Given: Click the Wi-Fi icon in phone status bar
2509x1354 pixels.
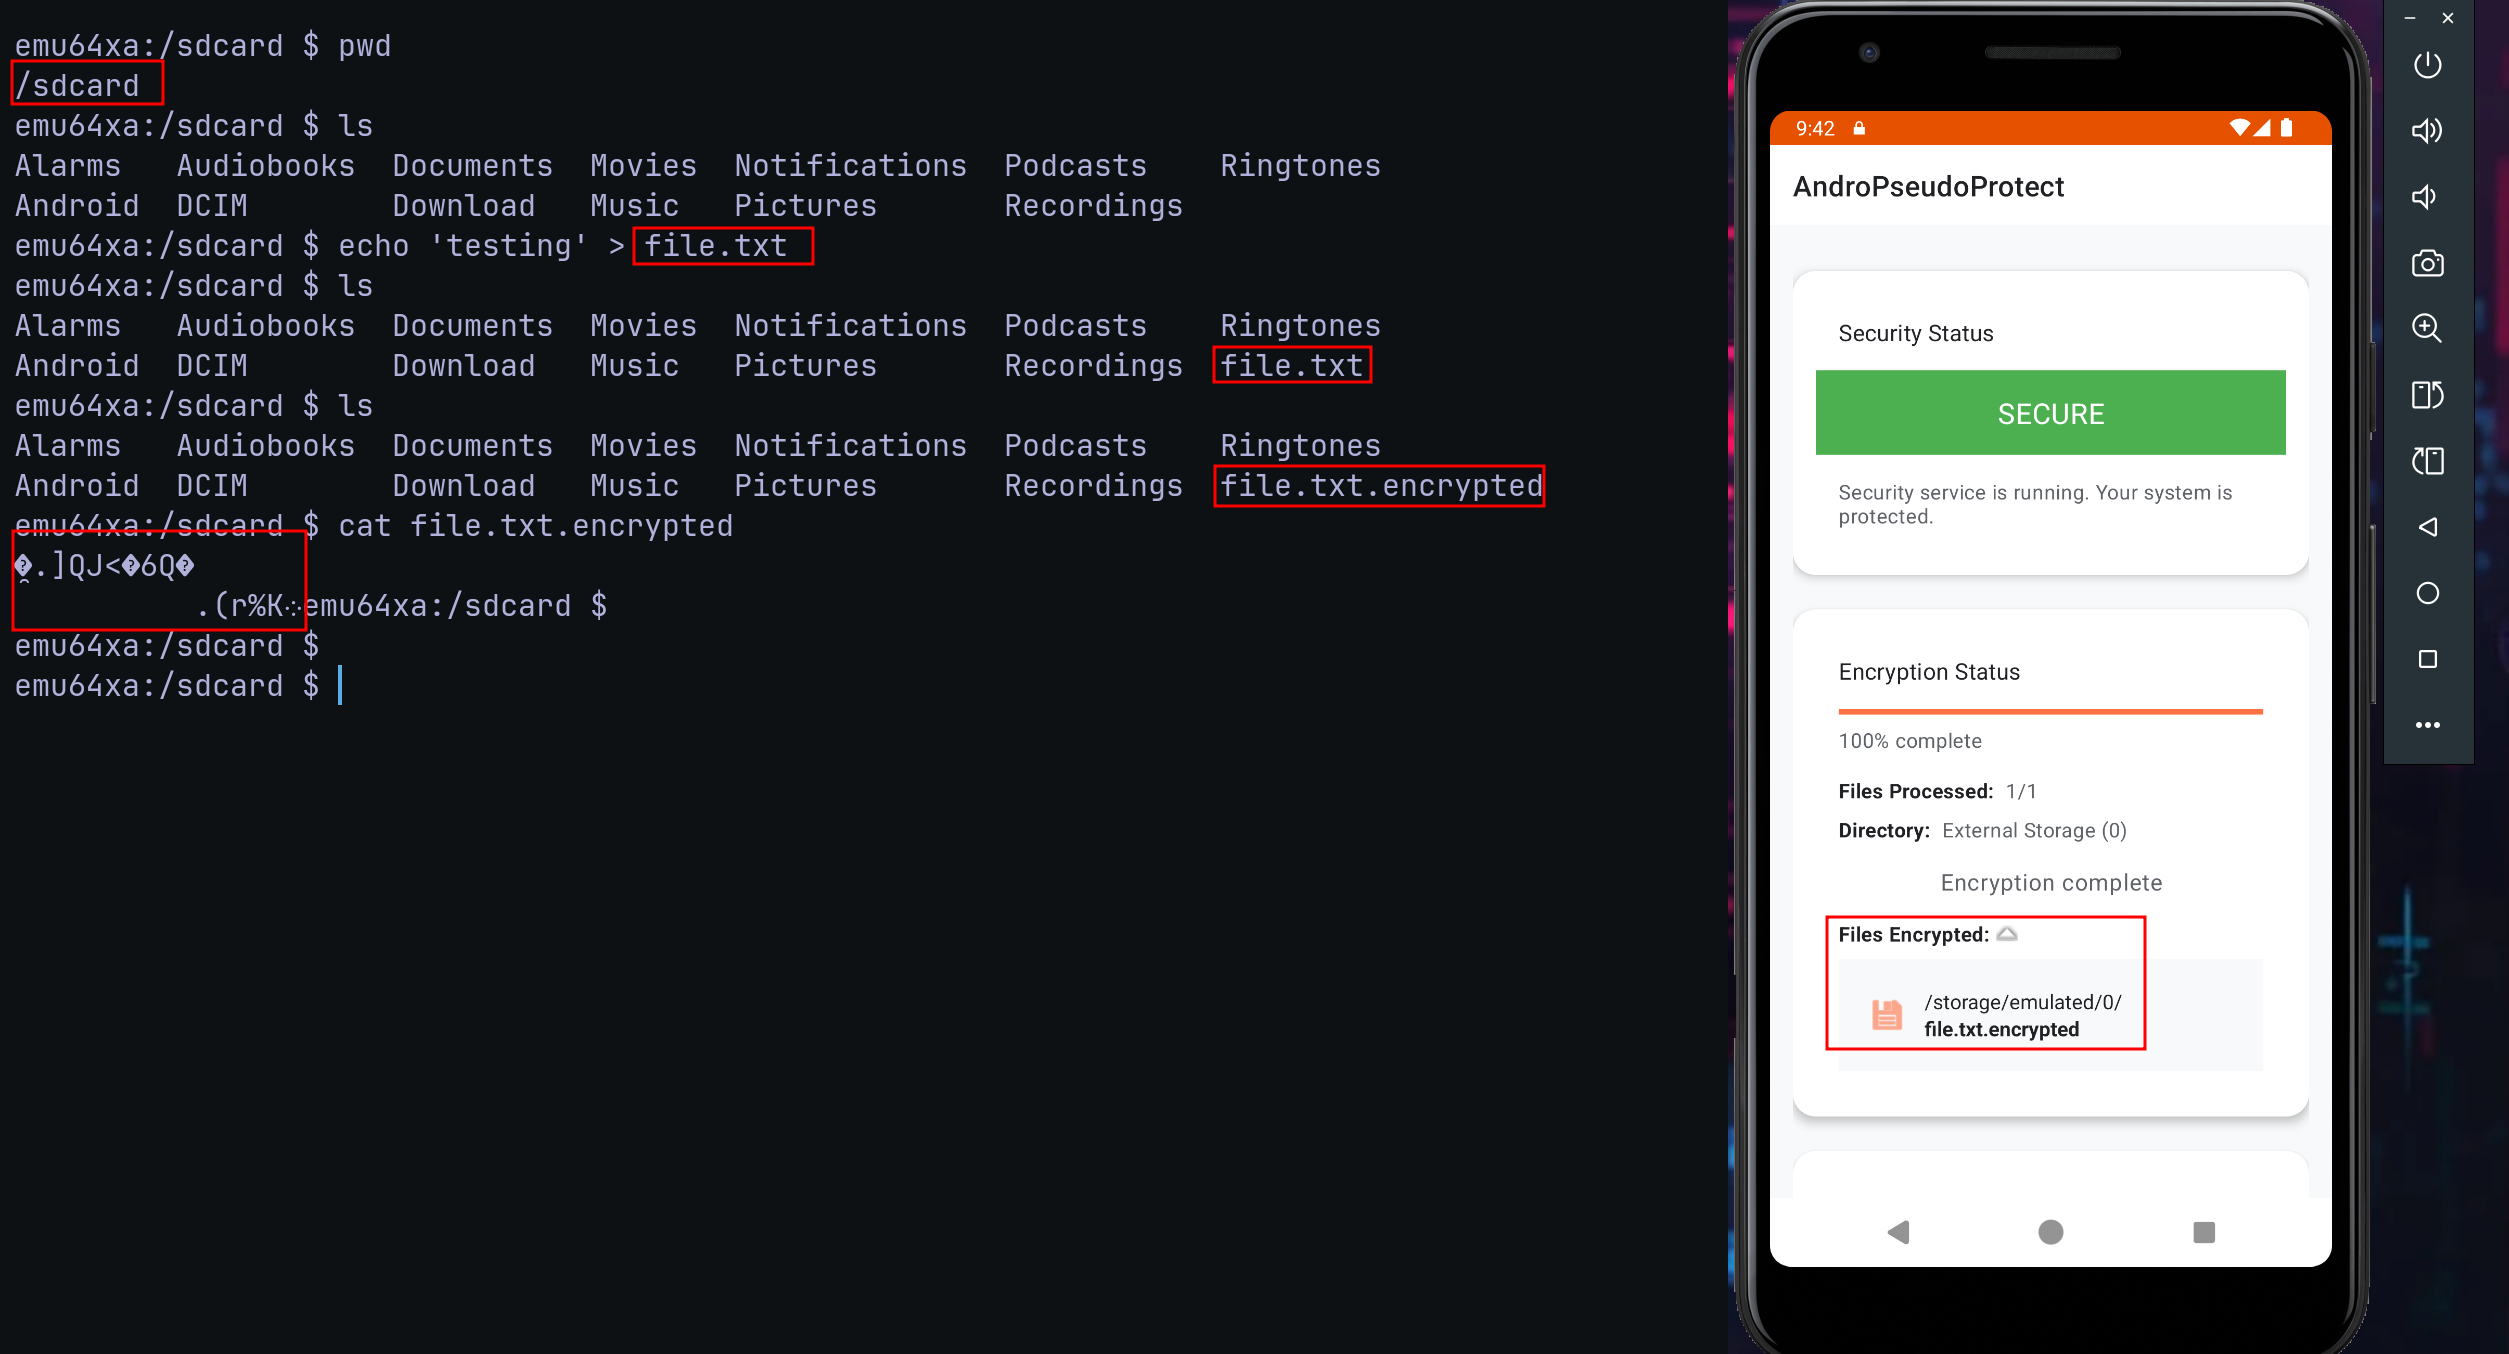Looking at the screenshot, I should point(2239,128).
